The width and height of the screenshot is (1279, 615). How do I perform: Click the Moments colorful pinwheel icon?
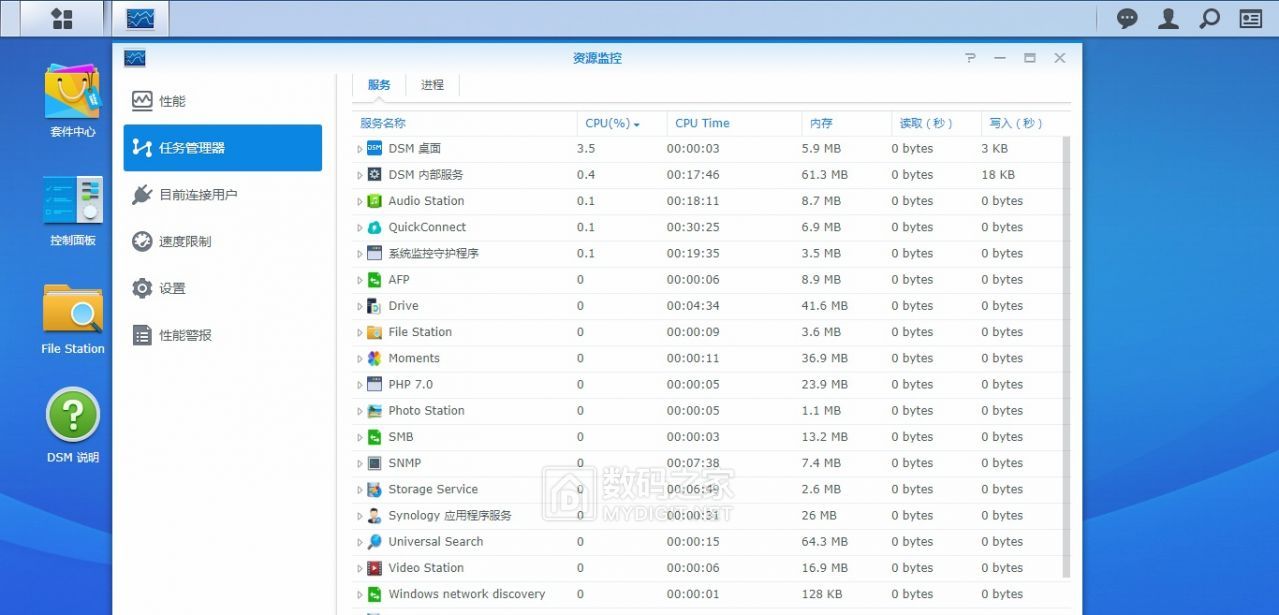pos(374,358)
